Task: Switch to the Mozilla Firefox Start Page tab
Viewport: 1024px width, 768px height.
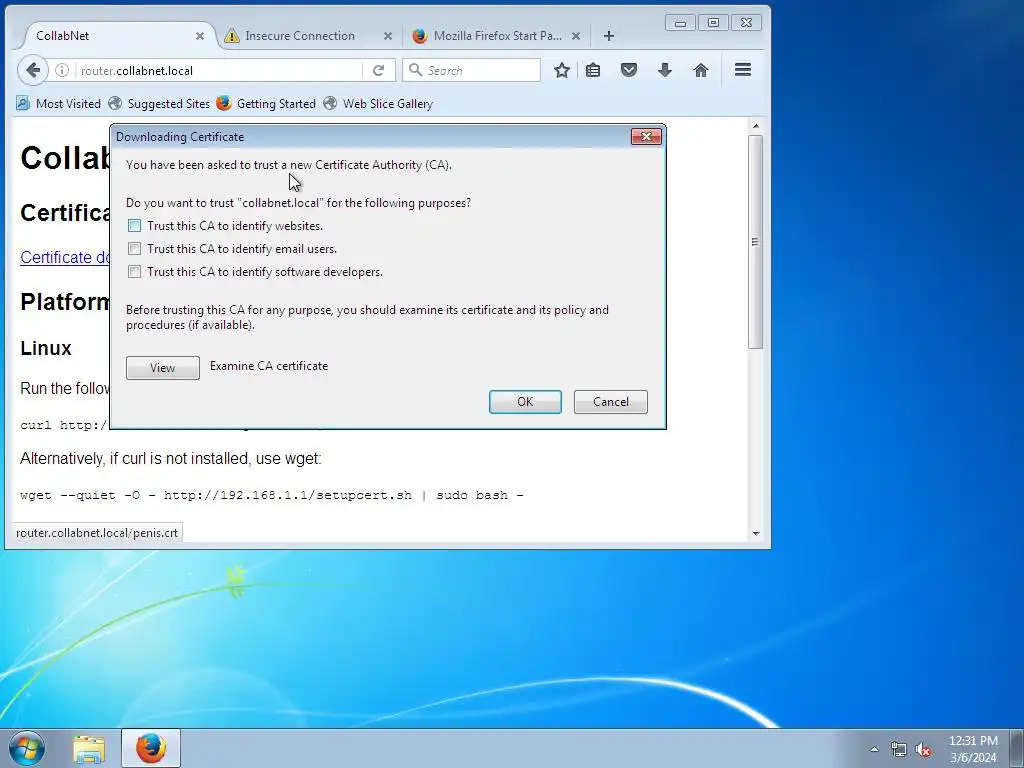Action: coord(496,36)
